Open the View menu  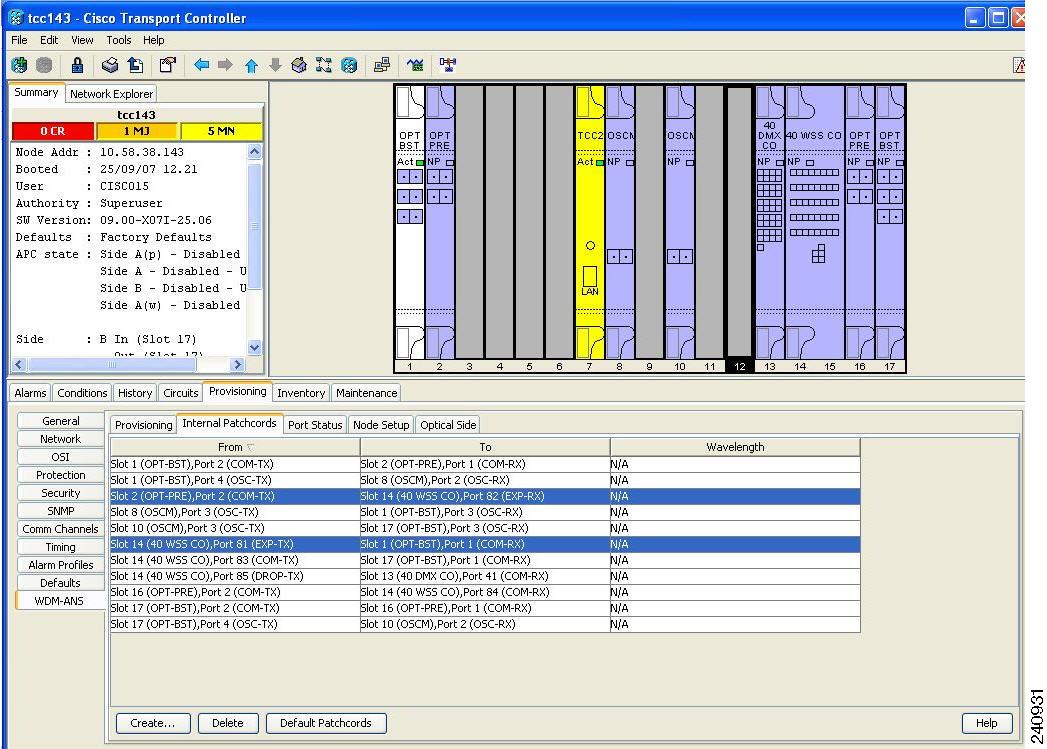pos(82,40)
